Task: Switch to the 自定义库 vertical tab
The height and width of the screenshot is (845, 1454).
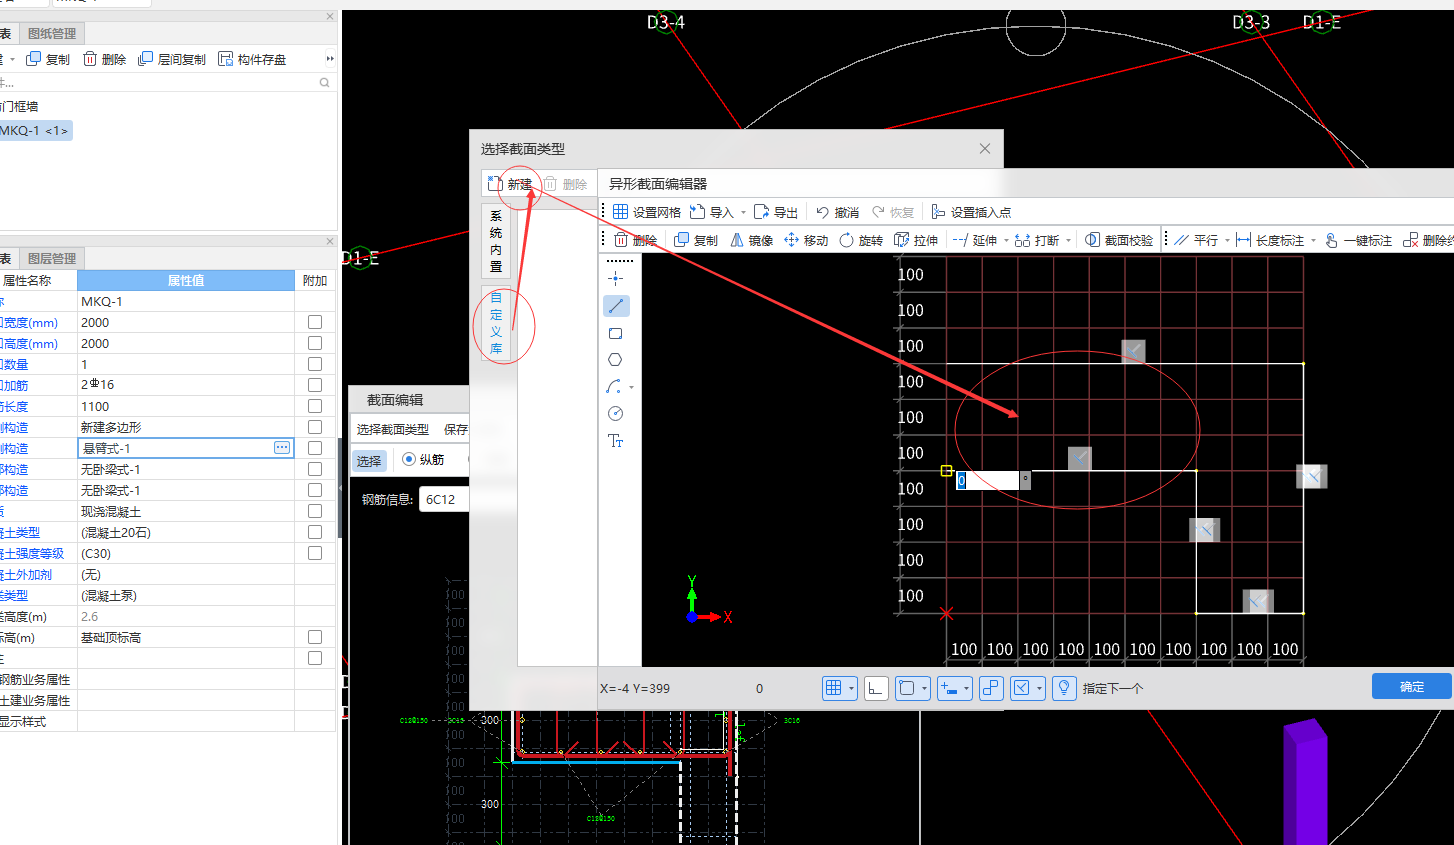Action: tap(496, 323)
